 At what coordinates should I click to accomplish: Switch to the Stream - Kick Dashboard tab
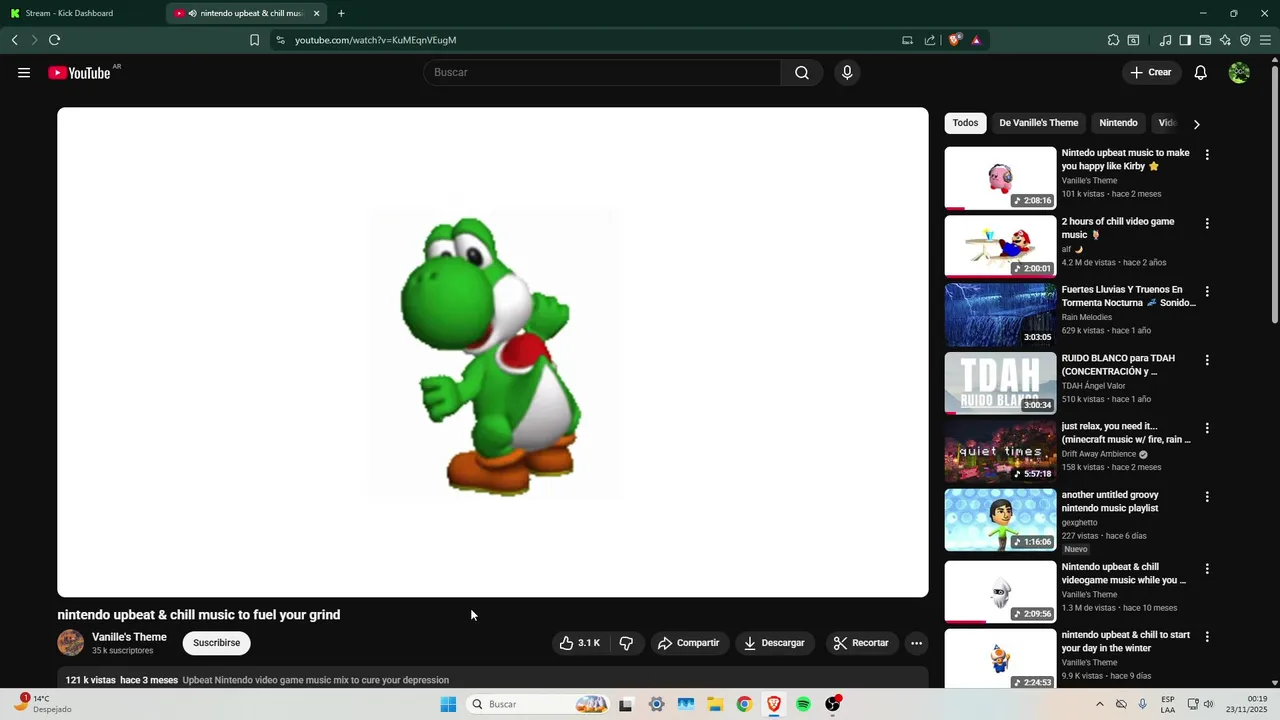coord(78,13)
